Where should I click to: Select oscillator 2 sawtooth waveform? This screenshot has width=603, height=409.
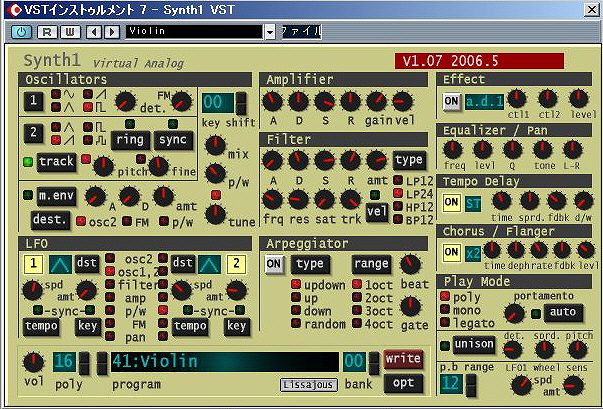coord(57,140)
